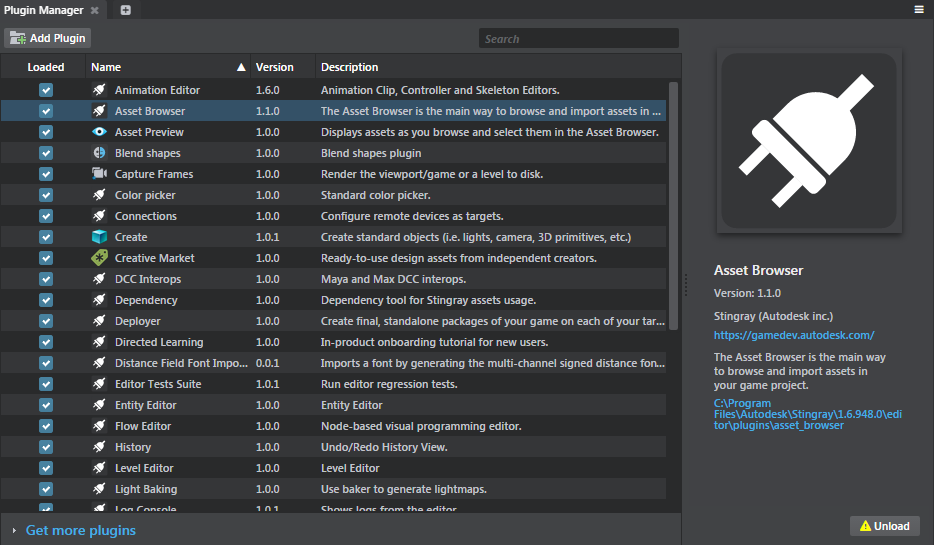934x545 pixels.
Task: Add a new tab with plus icon
Action: click(125, 10)
